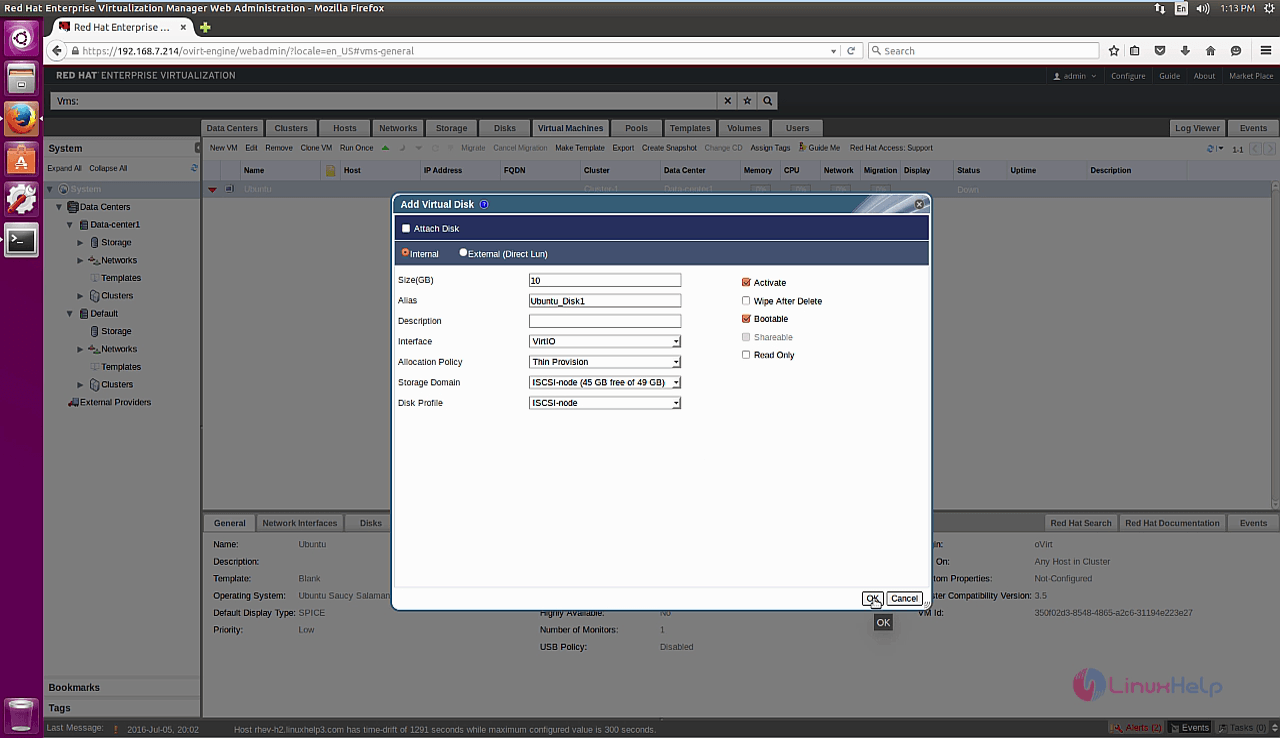
Task: Open the admin user dropdown
Action: (1075, 76)
